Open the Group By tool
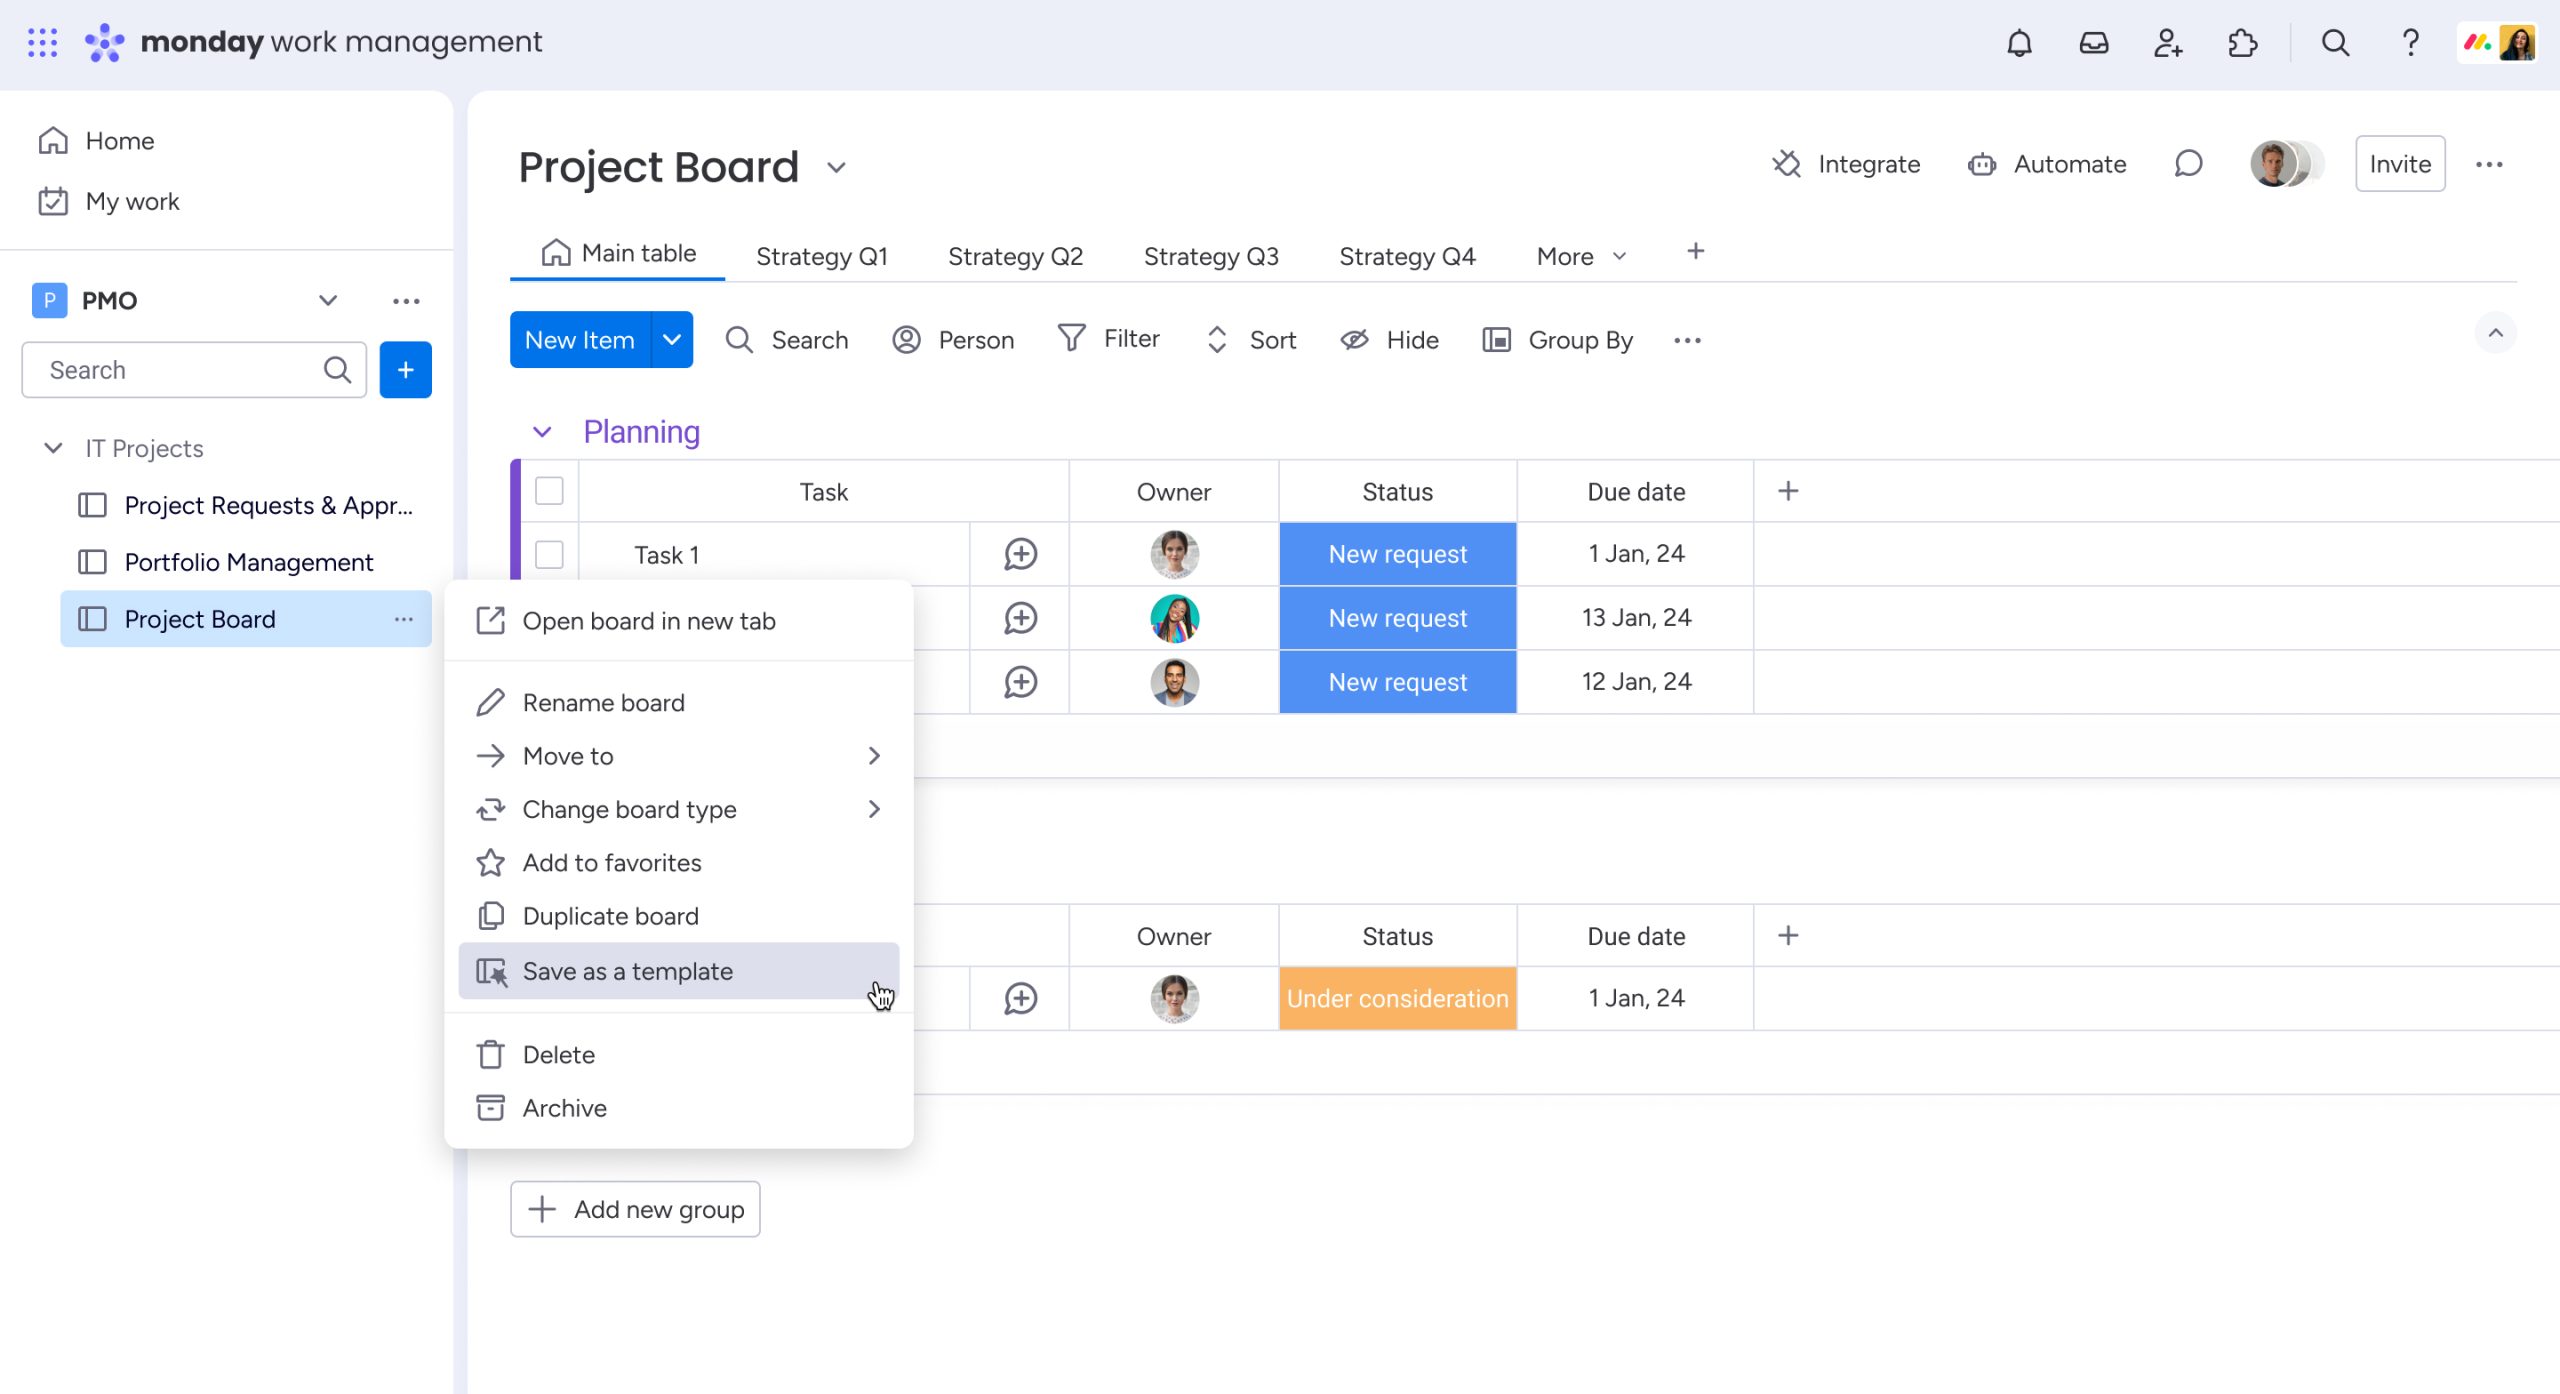 click(1558, 340)
